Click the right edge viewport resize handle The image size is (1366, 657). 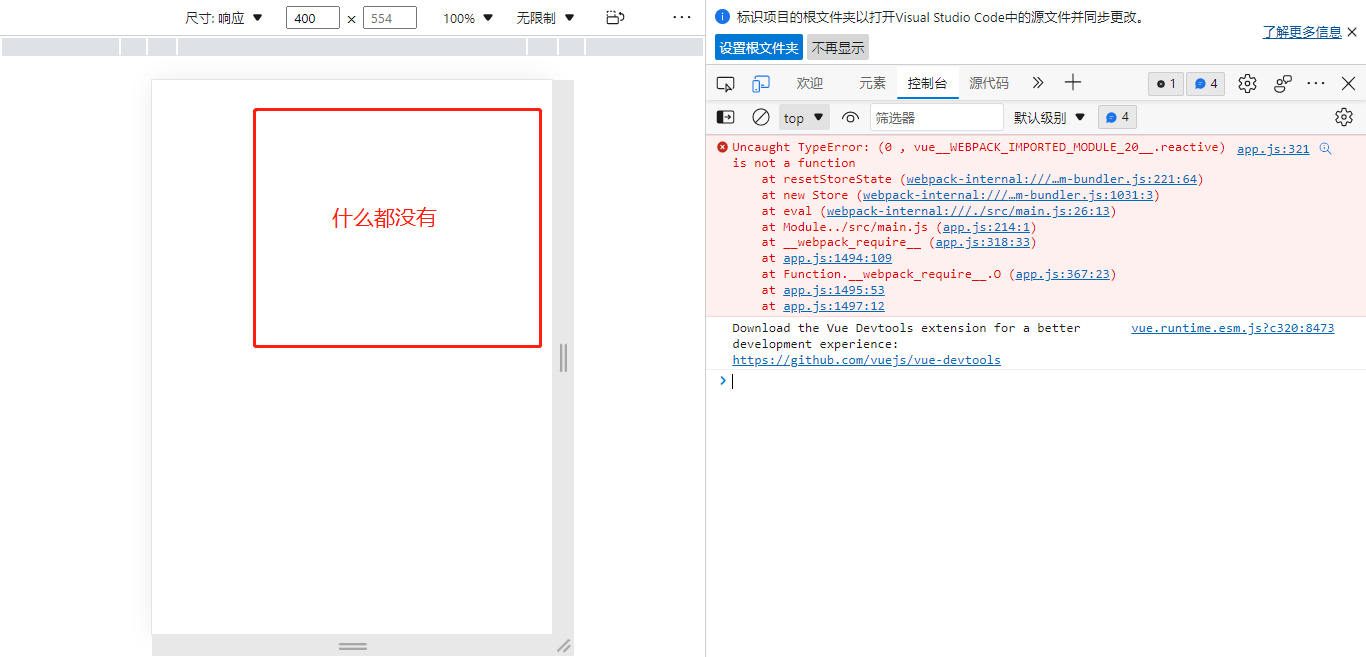[x=563, y=357]
